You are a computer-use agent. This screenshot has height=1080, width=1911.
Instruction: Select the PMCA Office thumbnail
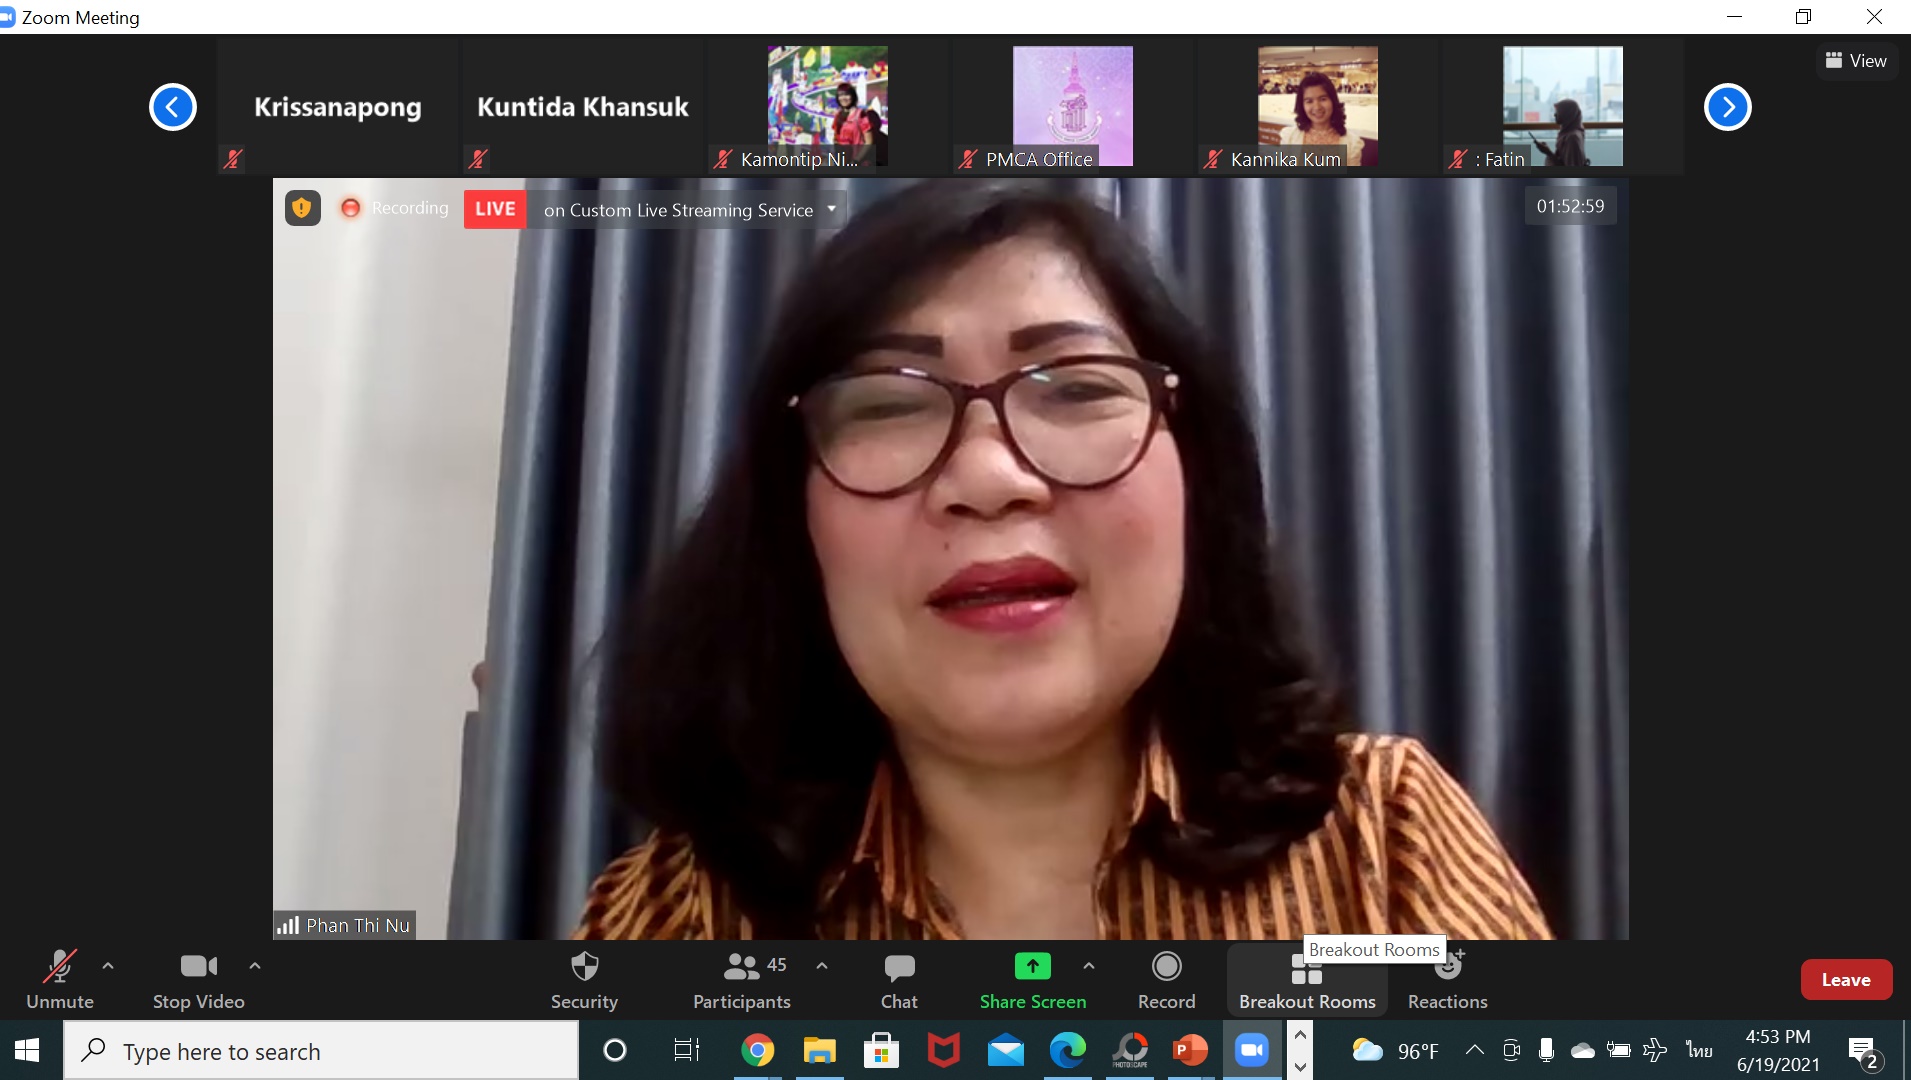coord(1072,107)
